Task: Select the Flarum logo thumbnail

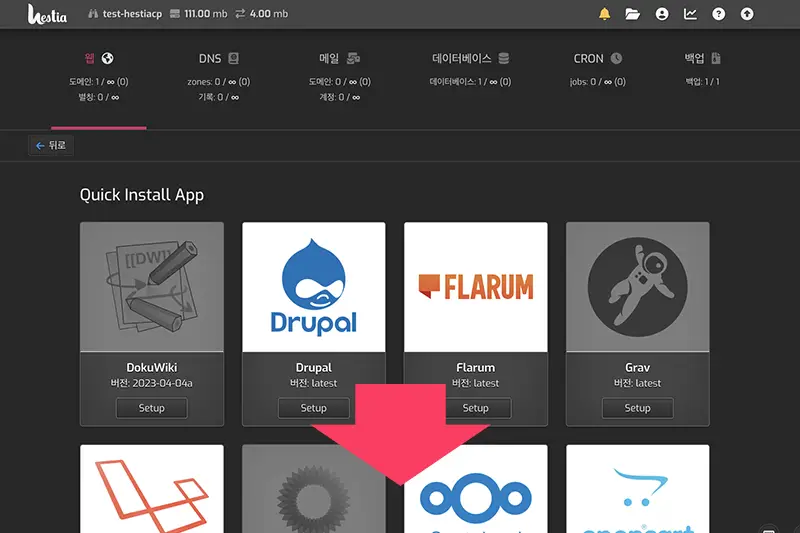Action: [x=476, y=287]
